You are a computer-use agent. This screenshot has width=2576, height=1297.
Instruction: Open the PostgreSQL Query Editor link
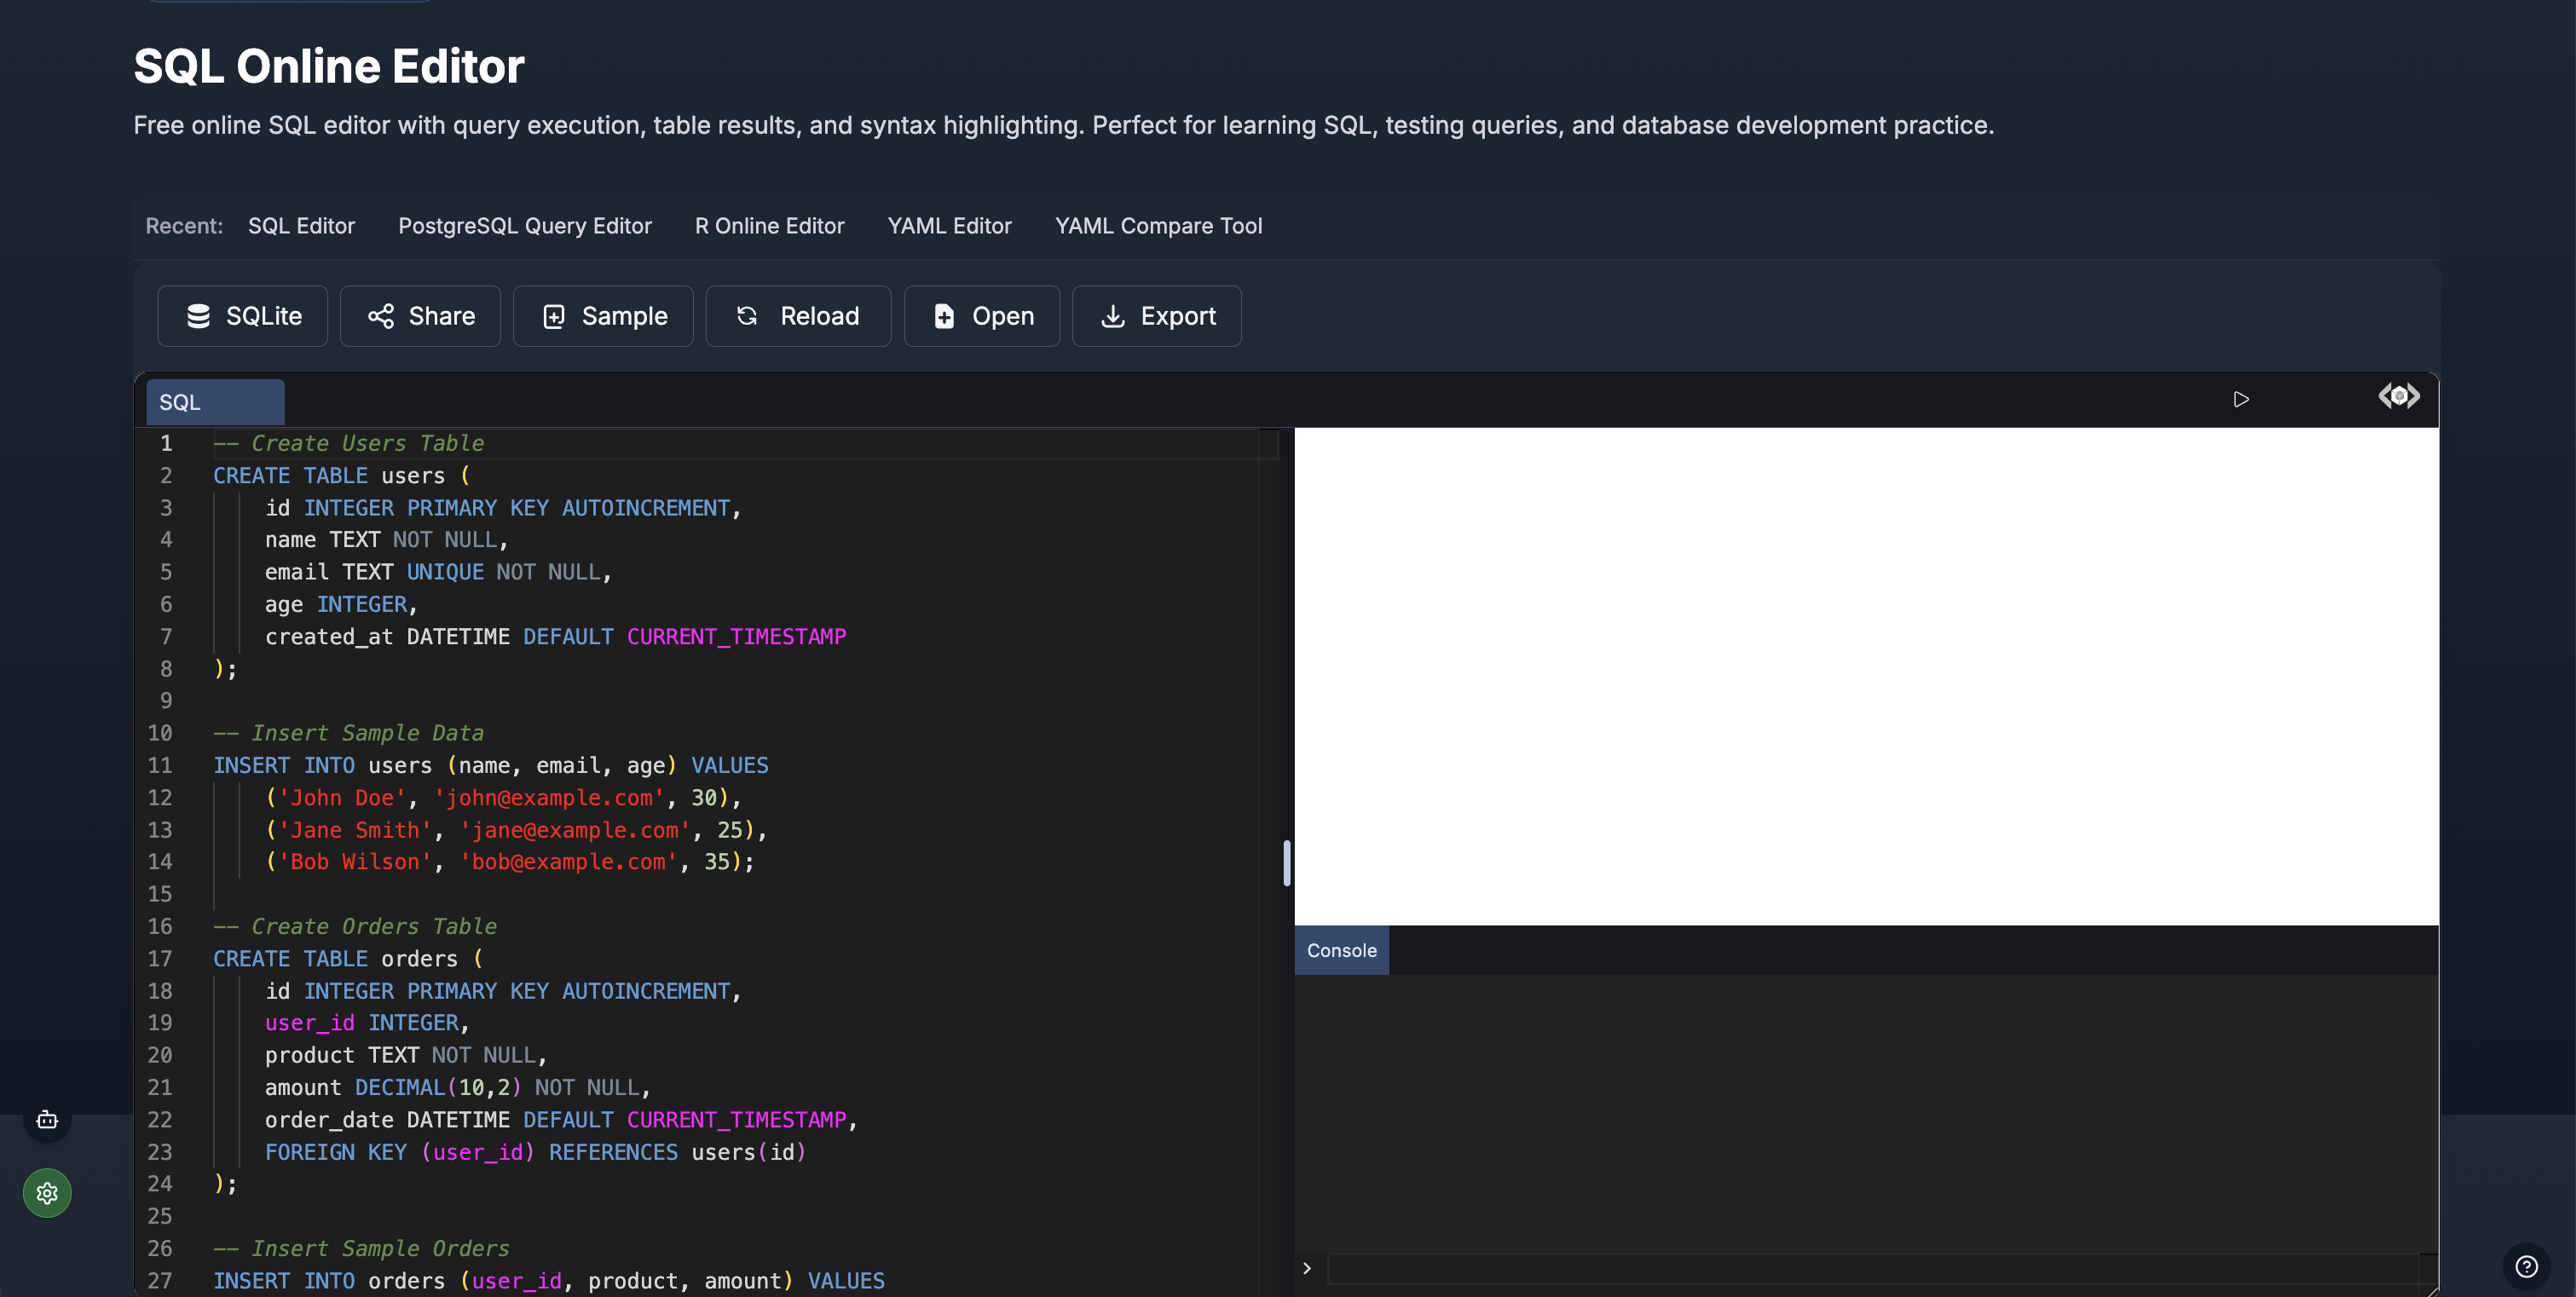[x=524, y=226]
